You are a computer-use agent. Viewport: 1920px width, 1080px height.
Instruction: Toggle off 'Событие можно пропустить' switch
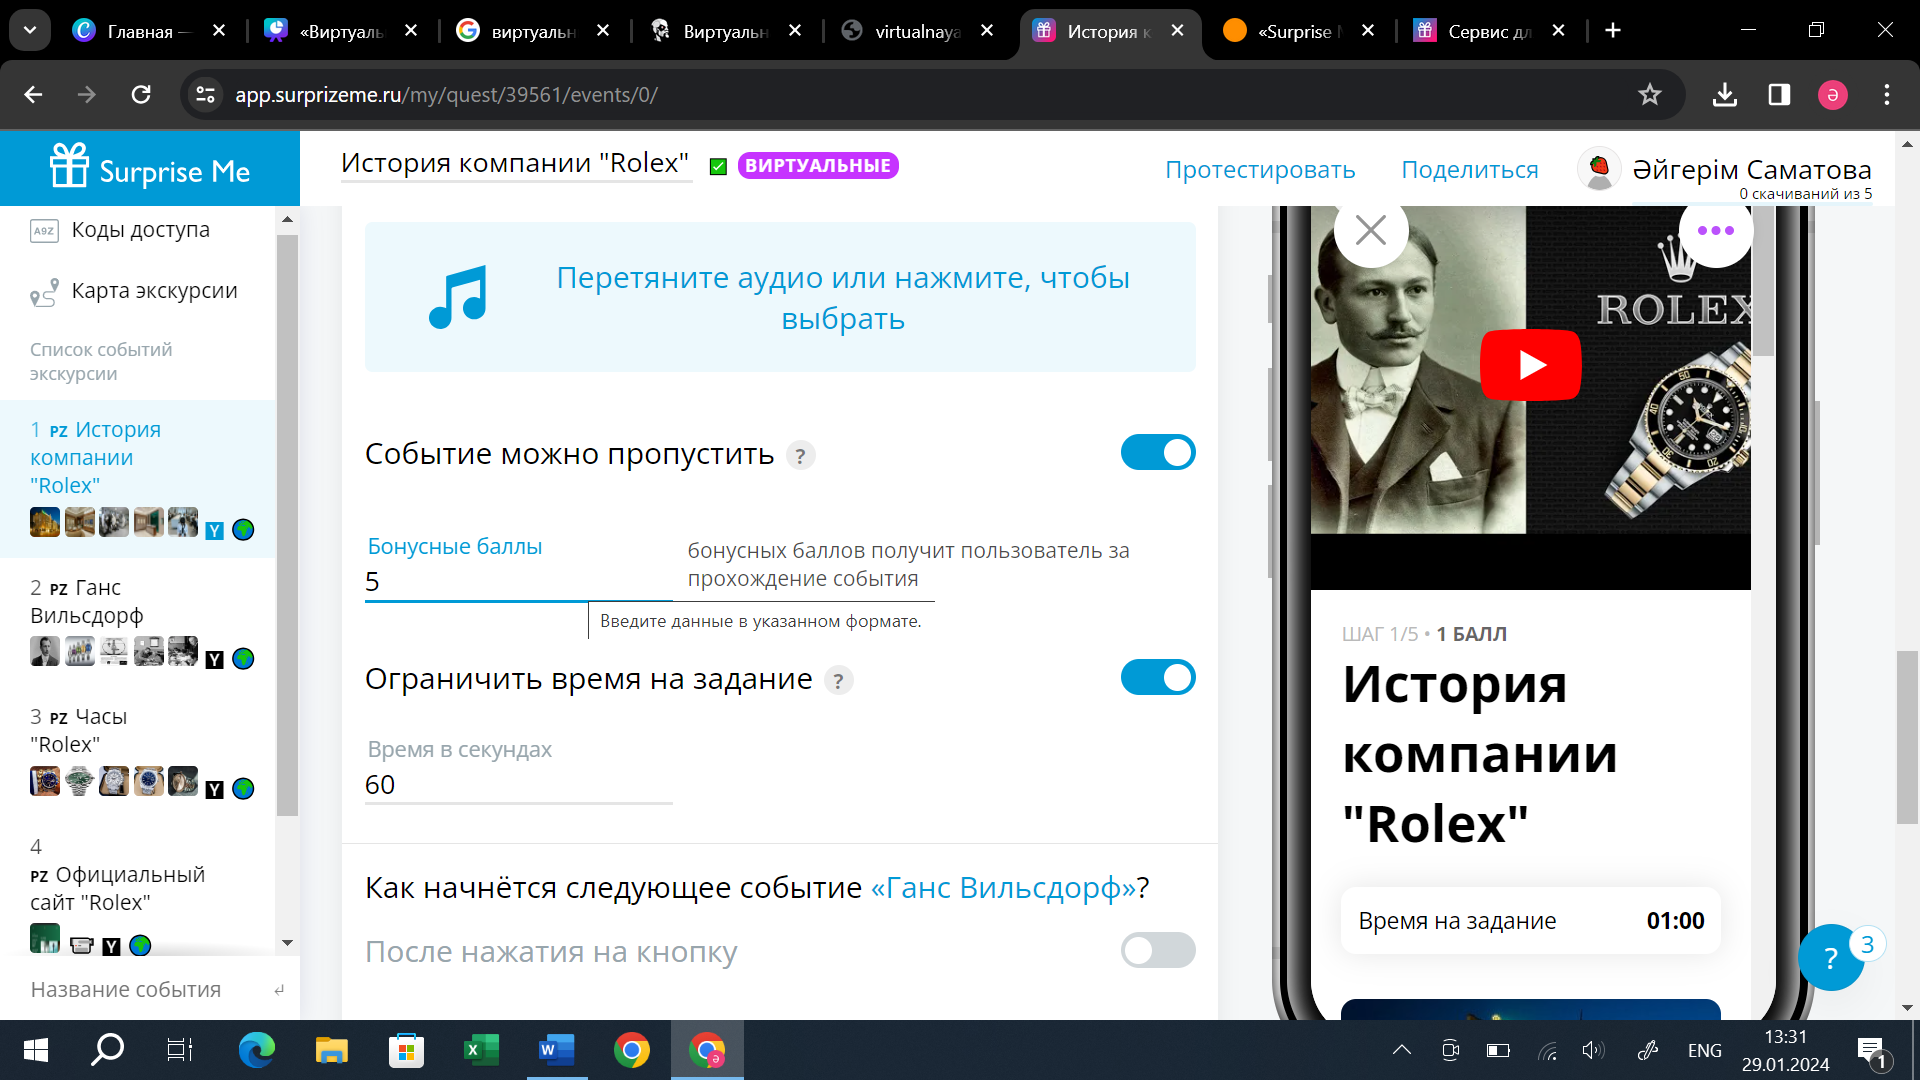[x=1157, y=453]
